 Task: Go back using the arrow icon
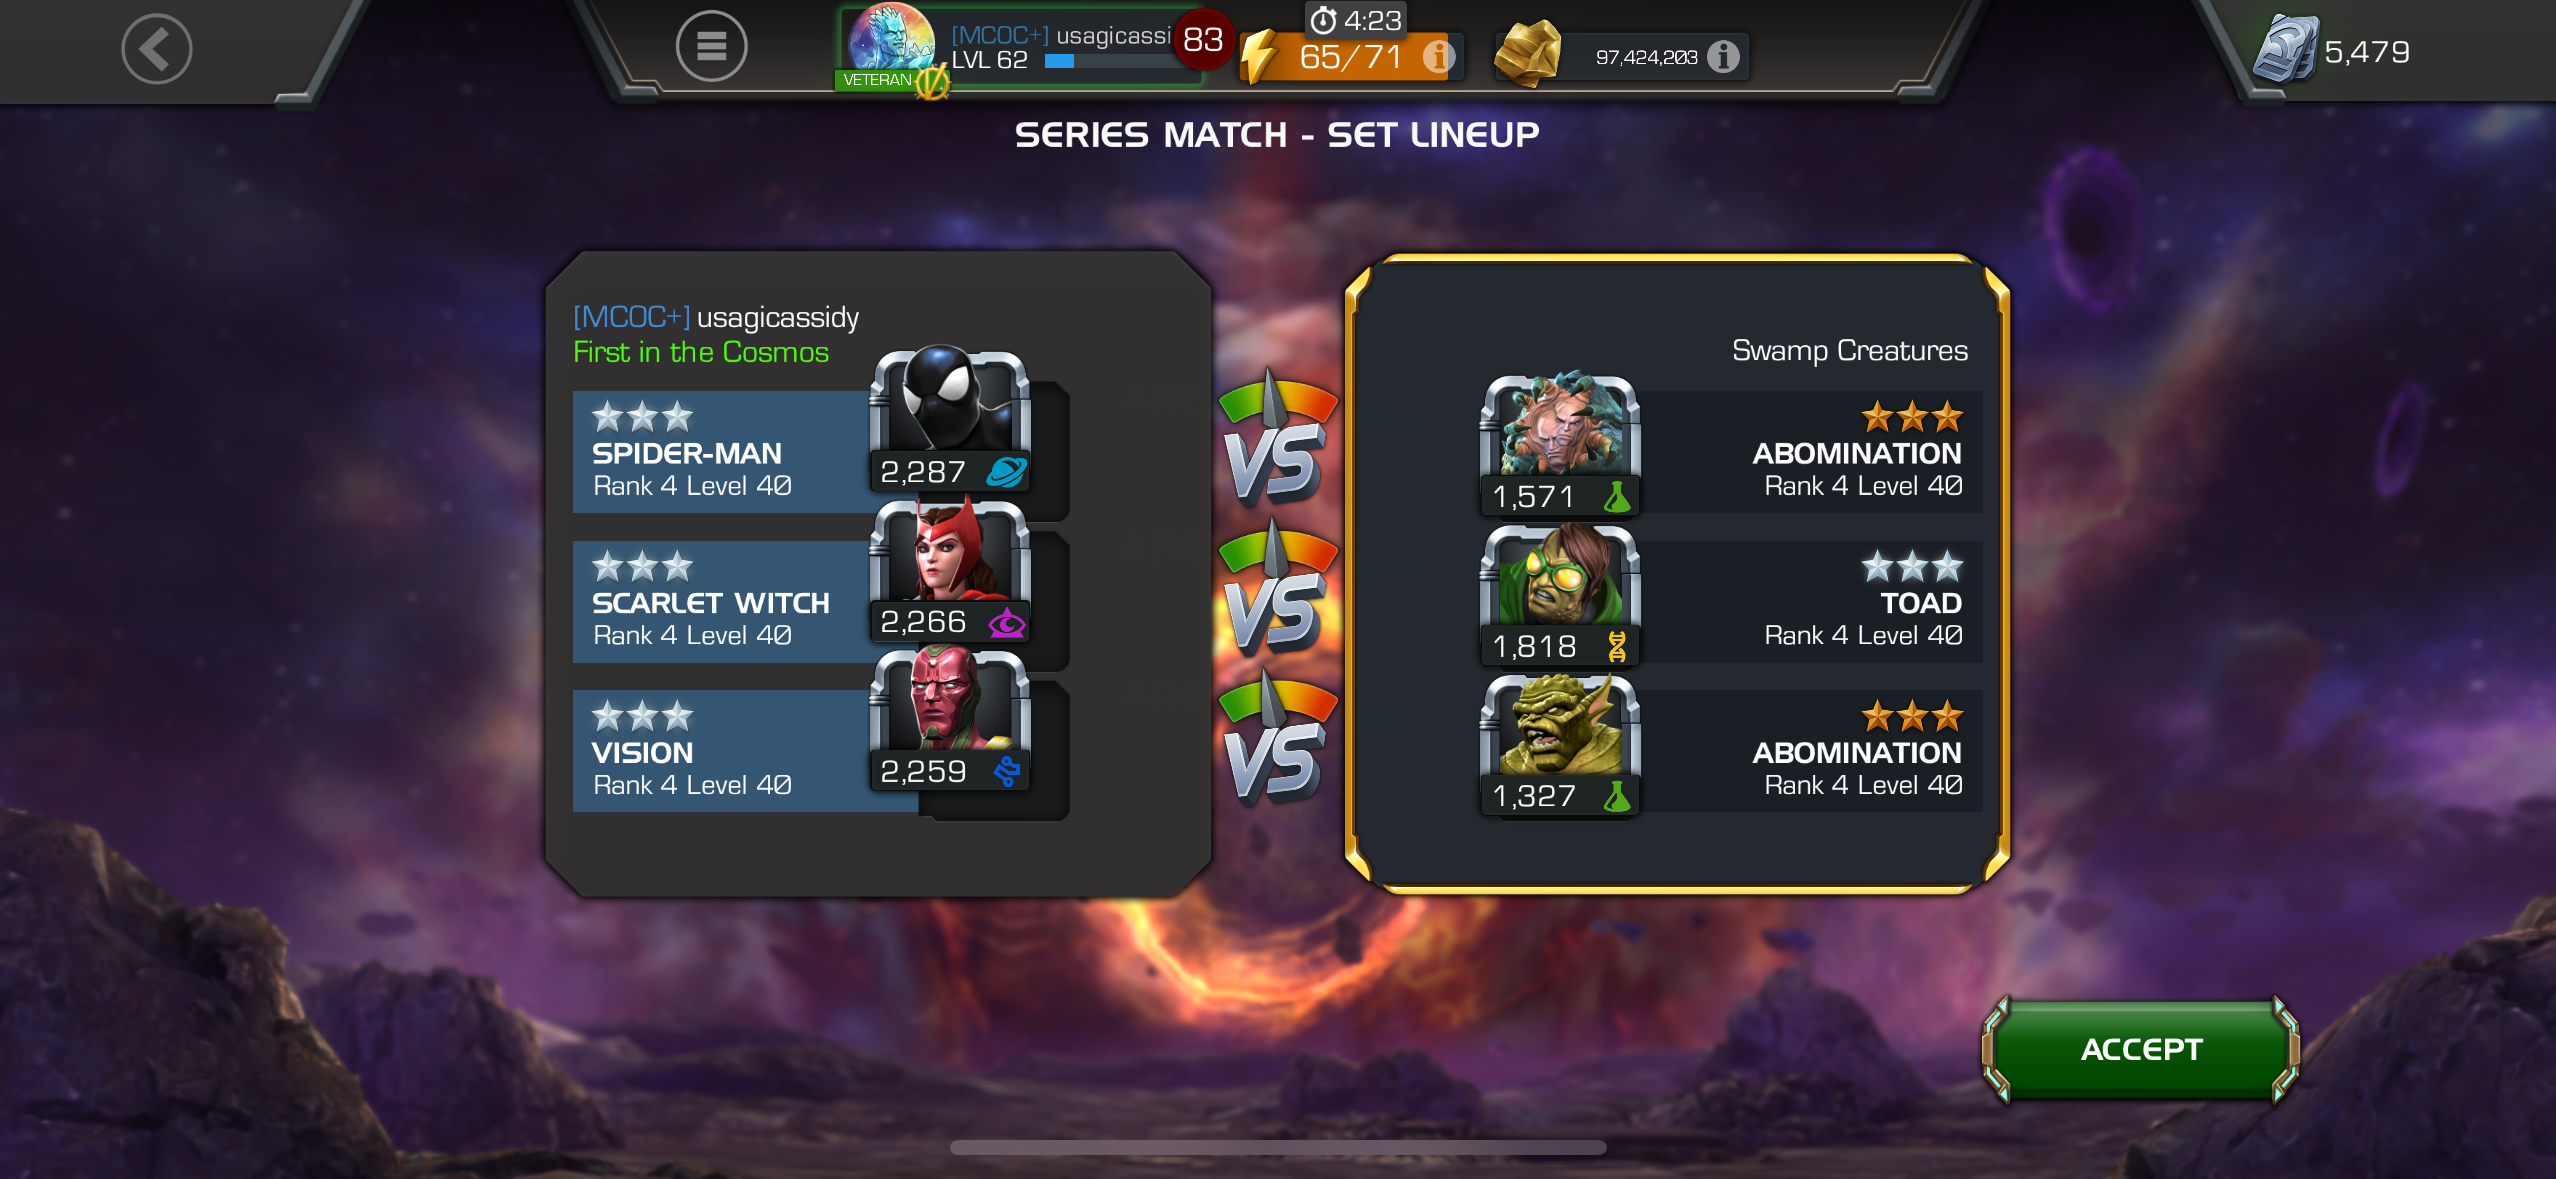(x=156, y=49)
